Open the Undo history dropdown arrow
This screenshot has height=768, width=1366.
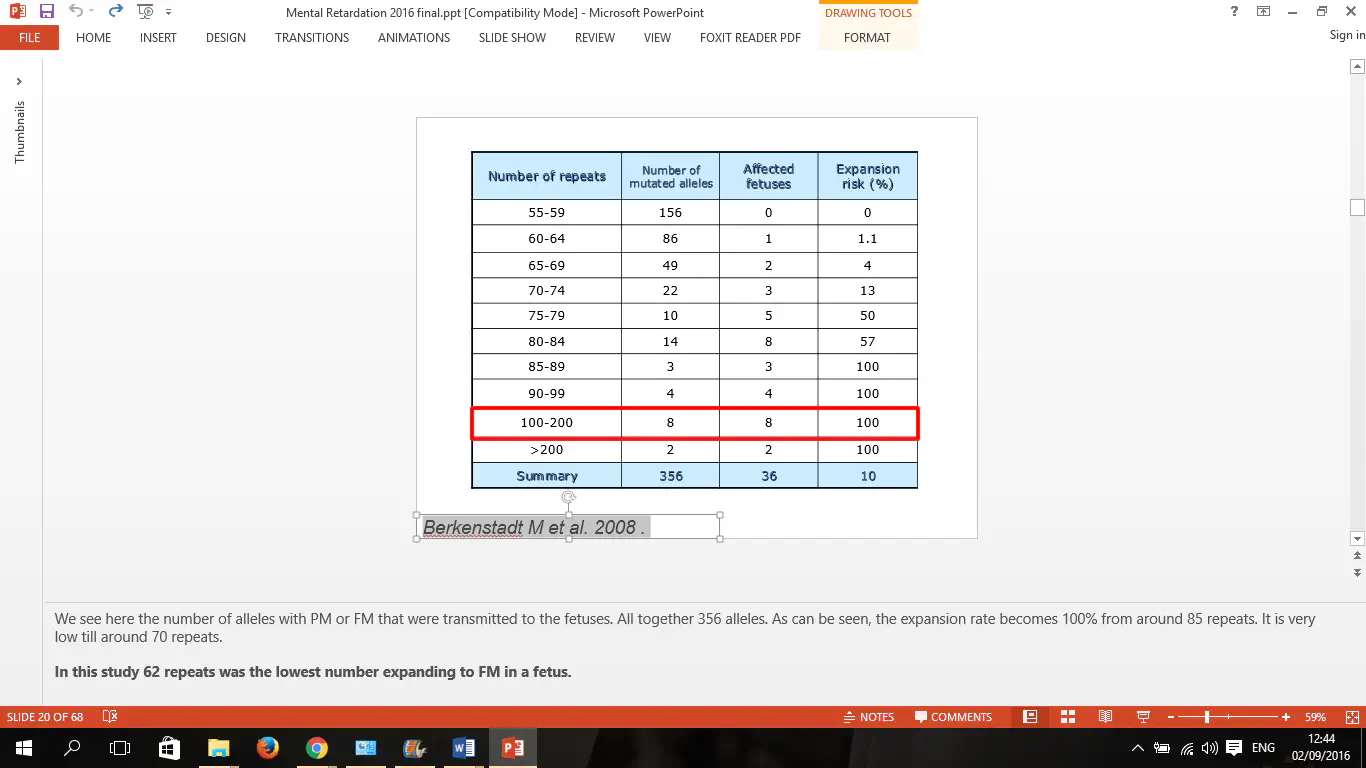click(x=92, y=12)
